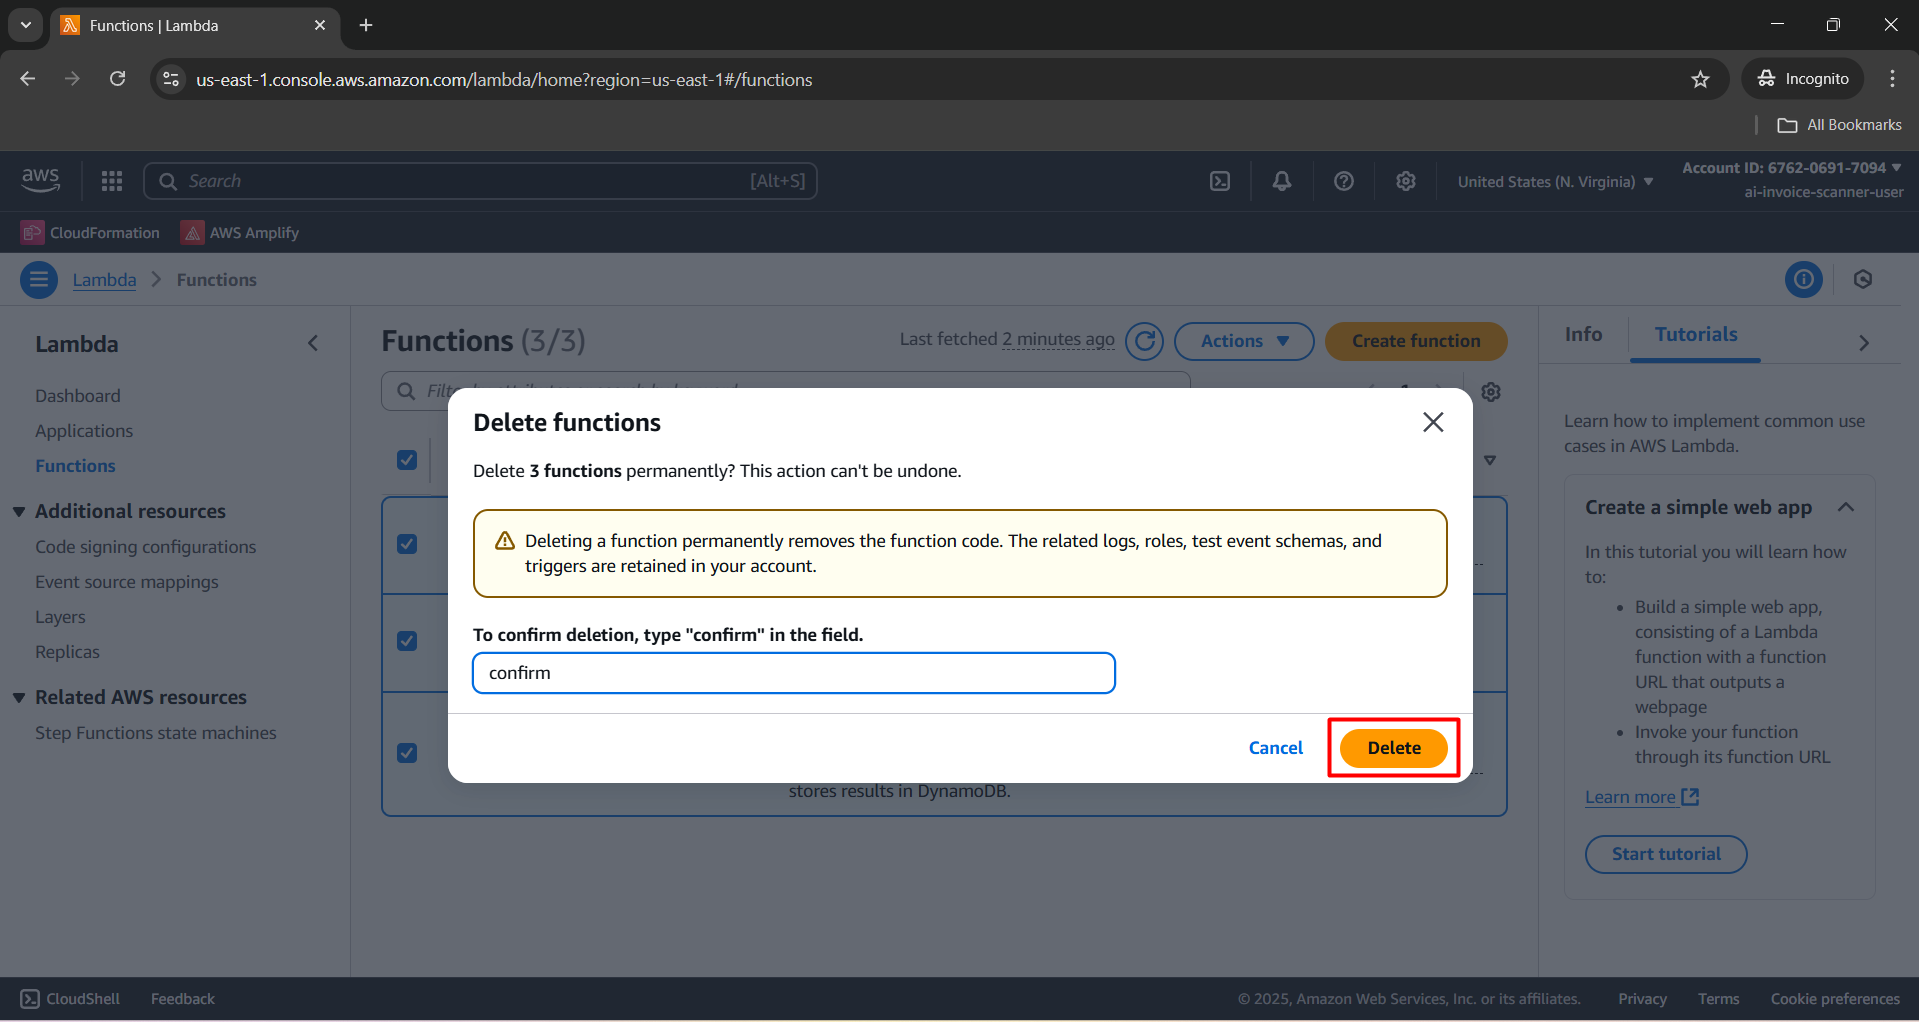Screen dimensions: 1919x1022
Task: Click inside the confirm text field
Action: [793, 673]
